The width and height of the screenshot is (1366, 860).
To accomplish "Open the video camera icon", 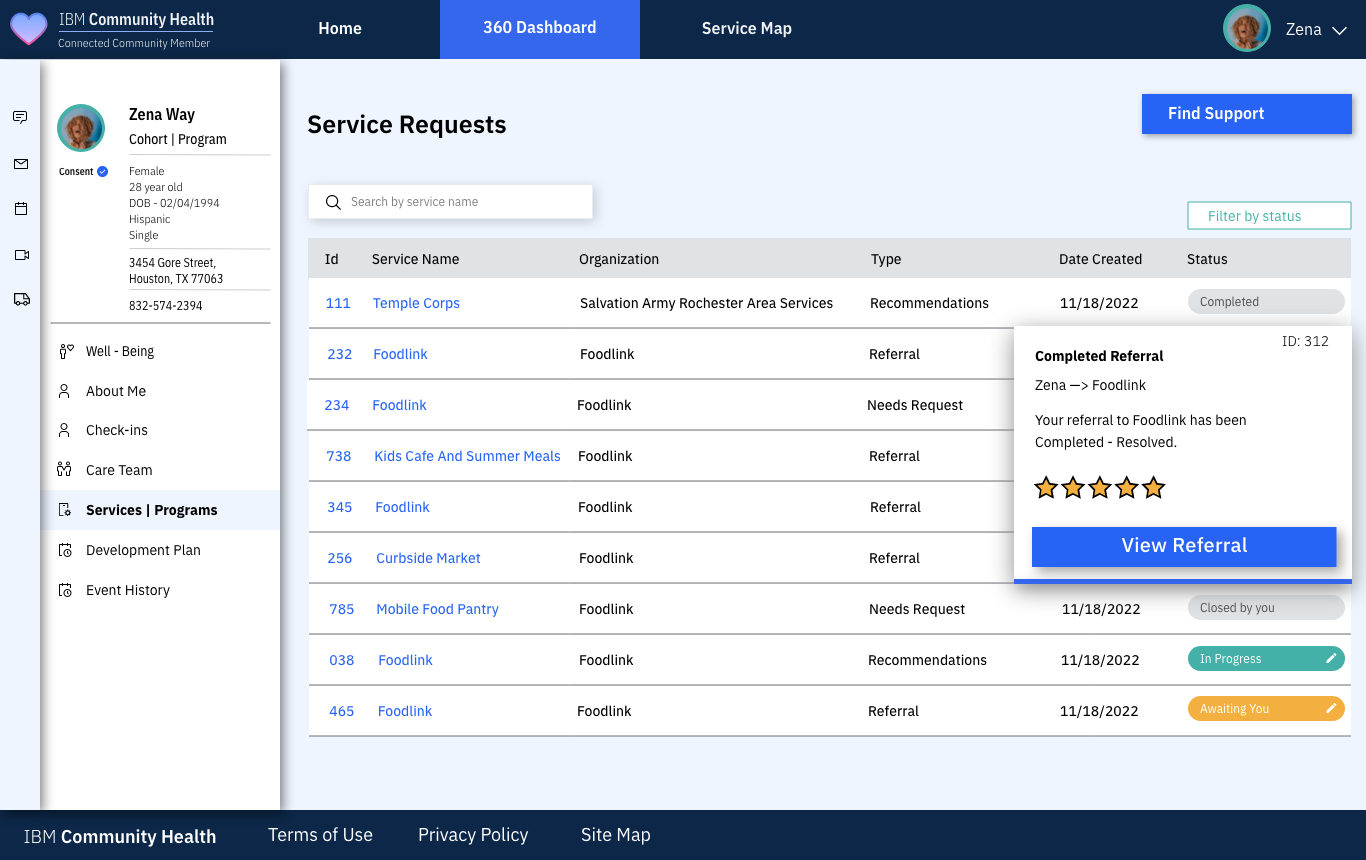I will click(21, 255).
